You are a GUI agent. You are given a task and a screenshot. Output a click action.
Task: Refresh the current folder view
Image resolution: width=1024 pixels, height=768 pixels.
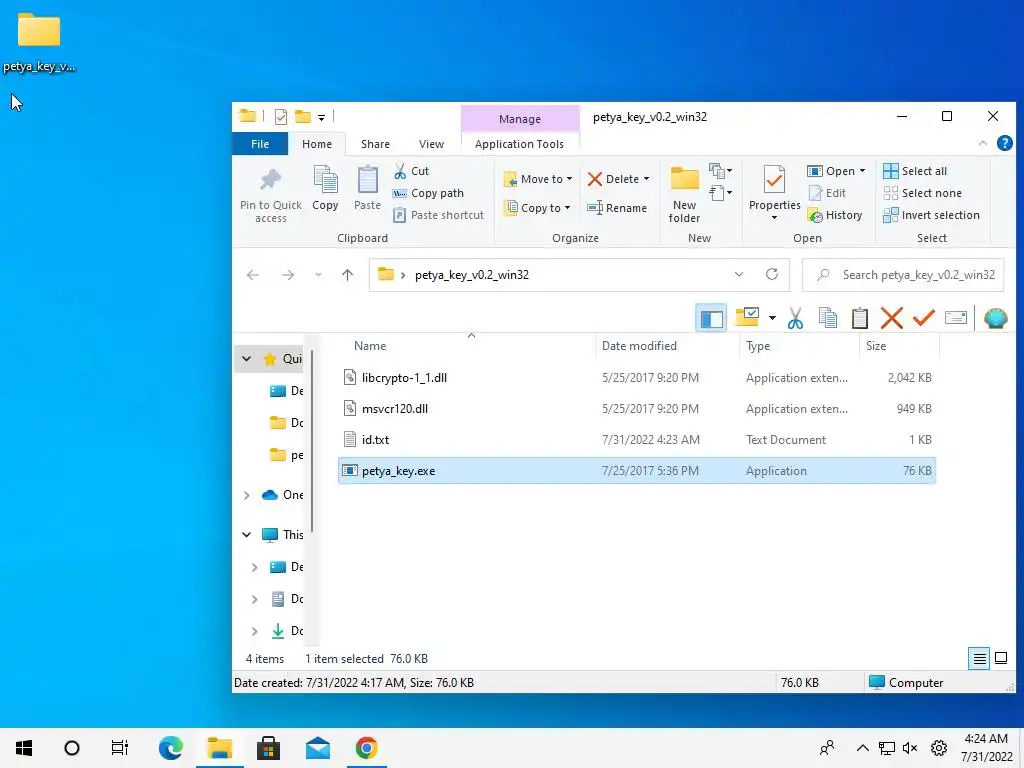click(772, 274)
